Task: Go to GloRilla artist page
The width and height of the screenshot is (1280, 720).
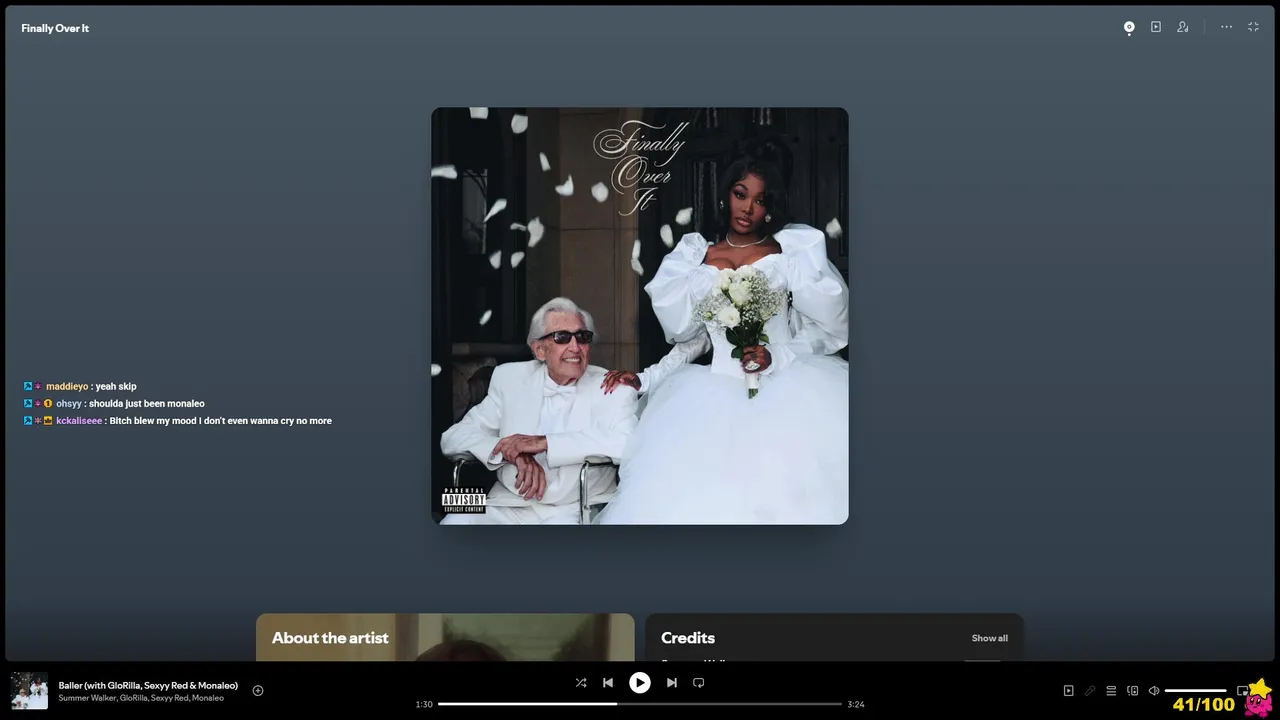Action: 133,698
